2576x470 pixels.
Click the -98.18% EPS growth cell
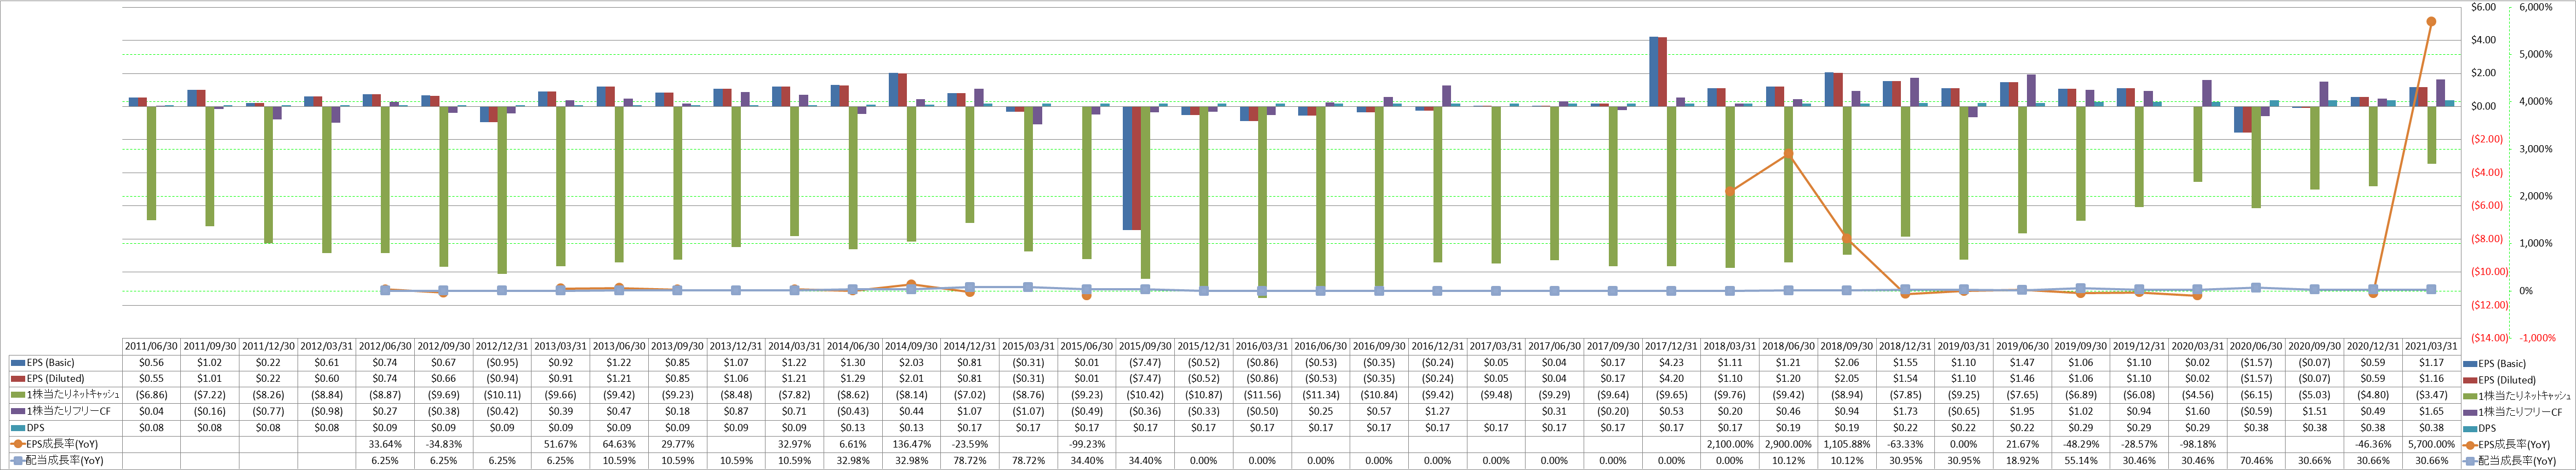pos(2197,444)
